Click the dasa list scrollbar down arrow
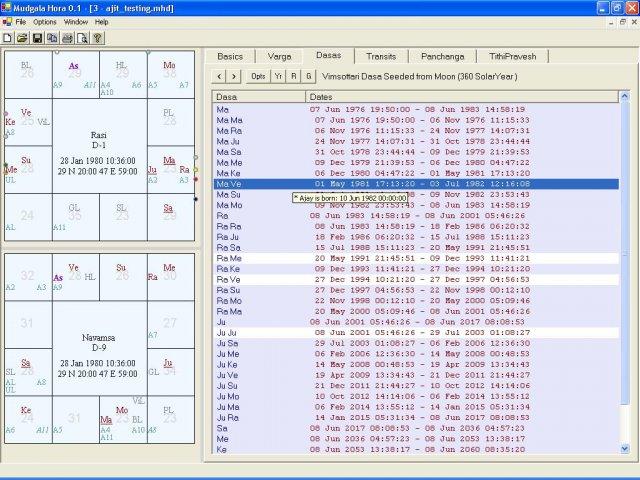Screen dimensions: 640x480 (x=626, y=449)
